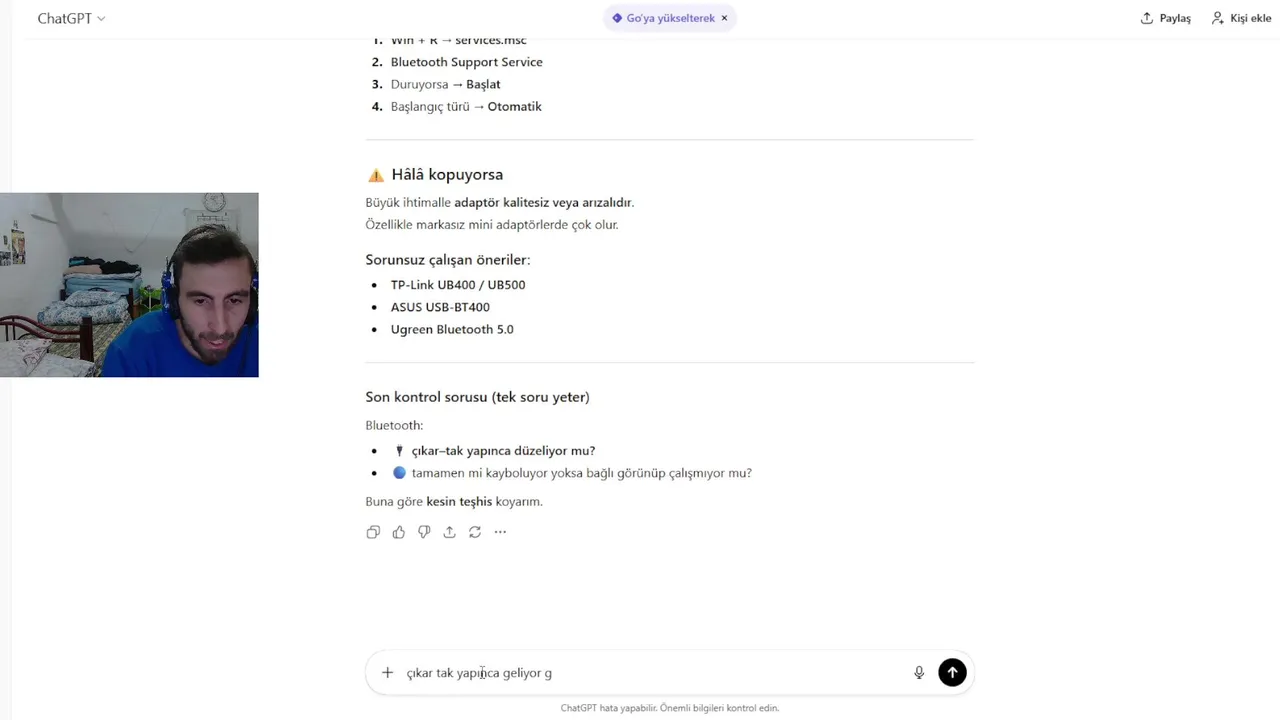This screenshot has width=1280, height=720.
Task: Click the webcam video overlay
Action: 129,285
